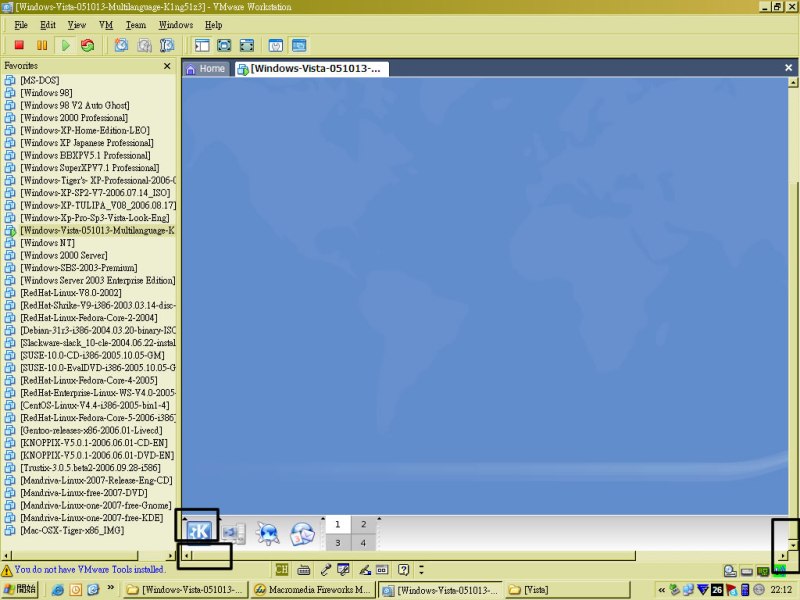Click the CH input language indicator
Image resolution: width=800 pixels, height=600 pixels.
tap(282, 569)
